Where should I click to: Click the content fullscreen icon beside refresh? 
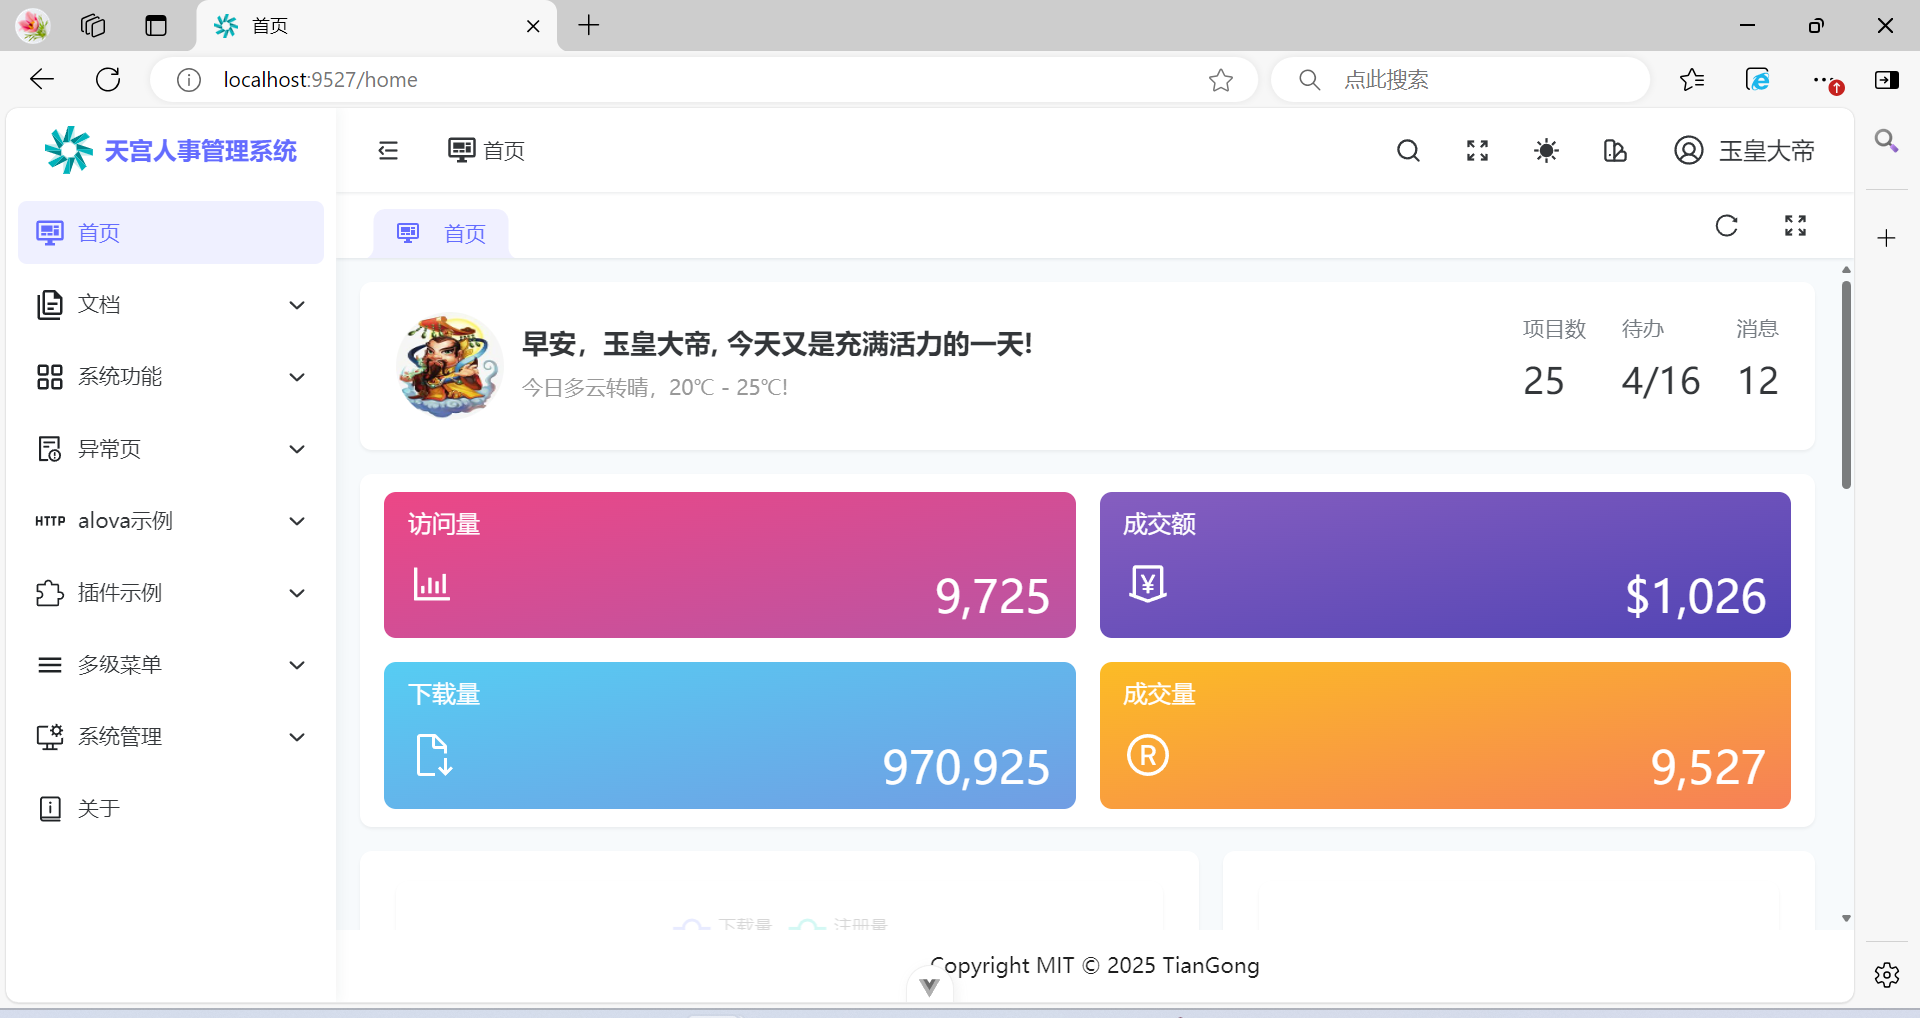click(1795, 225)
